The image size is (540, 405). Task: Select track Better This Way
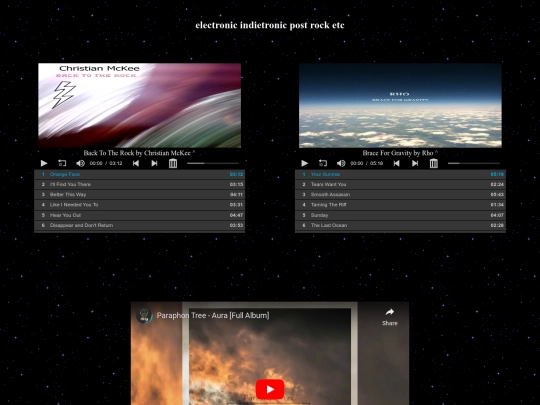point(139,195)
